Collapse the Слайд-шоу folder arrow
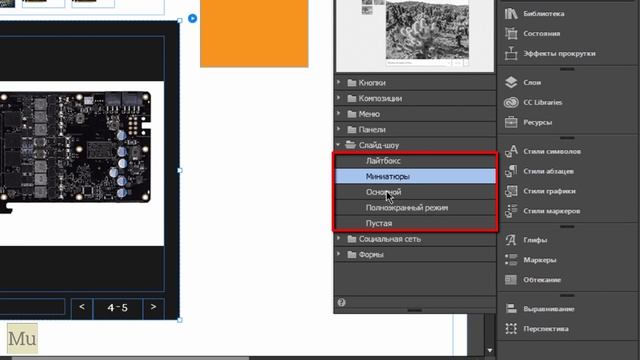Image resolution: width=640 pixels, height=360 pixels. [338, 144]
